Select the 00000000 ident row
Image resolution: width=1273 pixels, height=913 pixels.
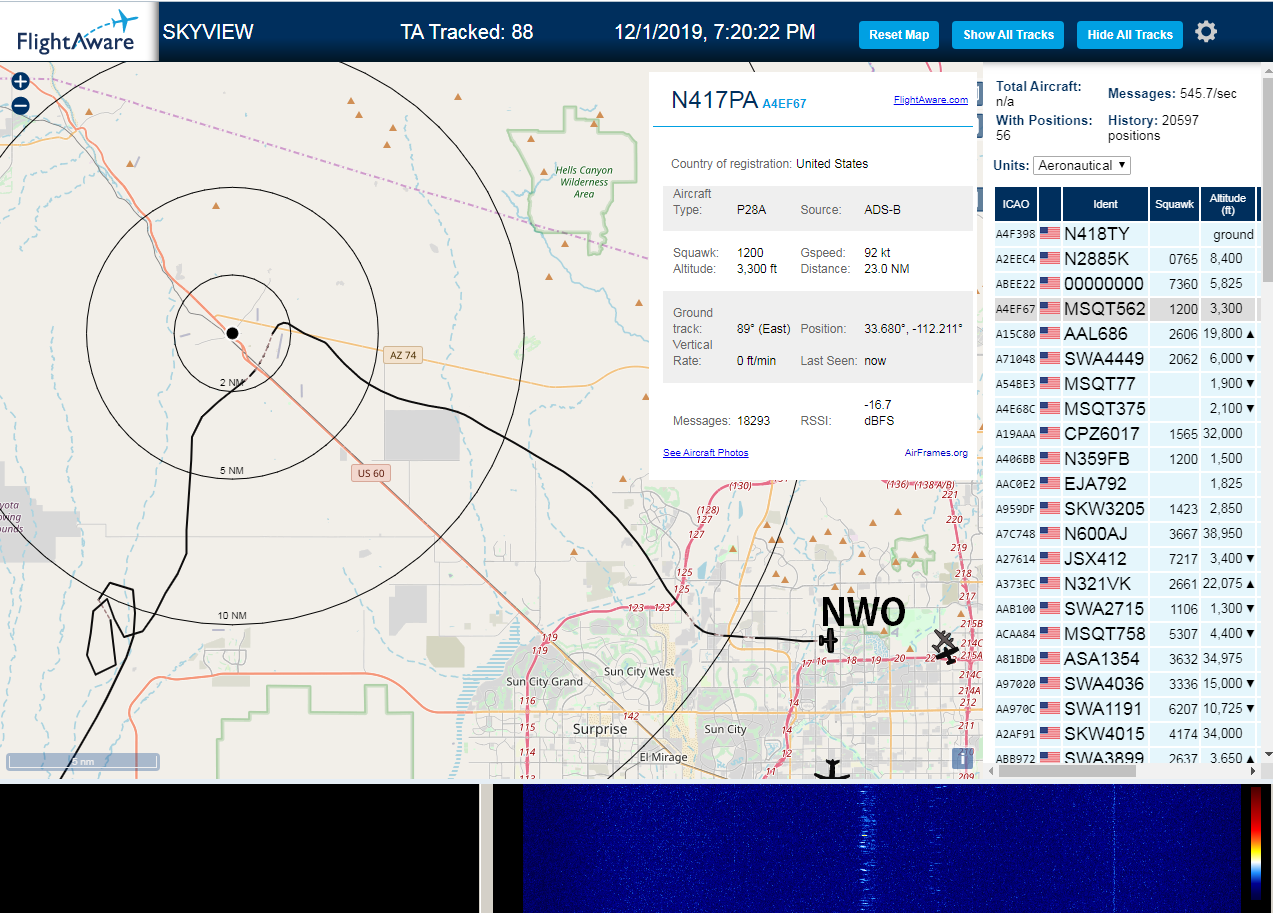pos(1104,284)
